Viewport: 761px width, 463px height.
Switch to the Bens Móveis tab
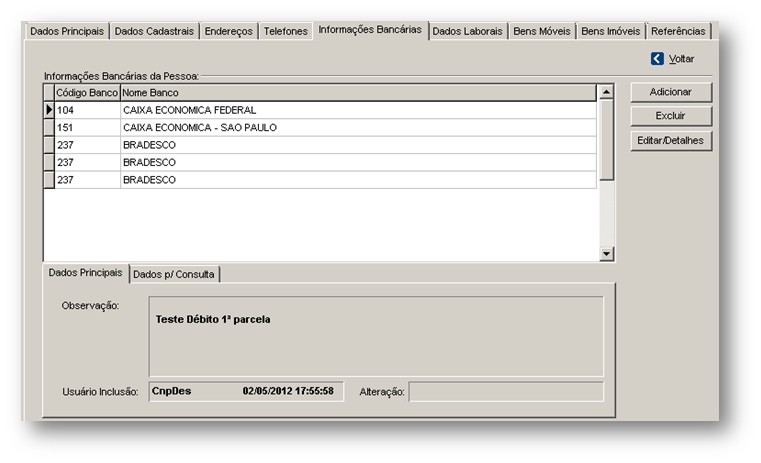(542, 31)
